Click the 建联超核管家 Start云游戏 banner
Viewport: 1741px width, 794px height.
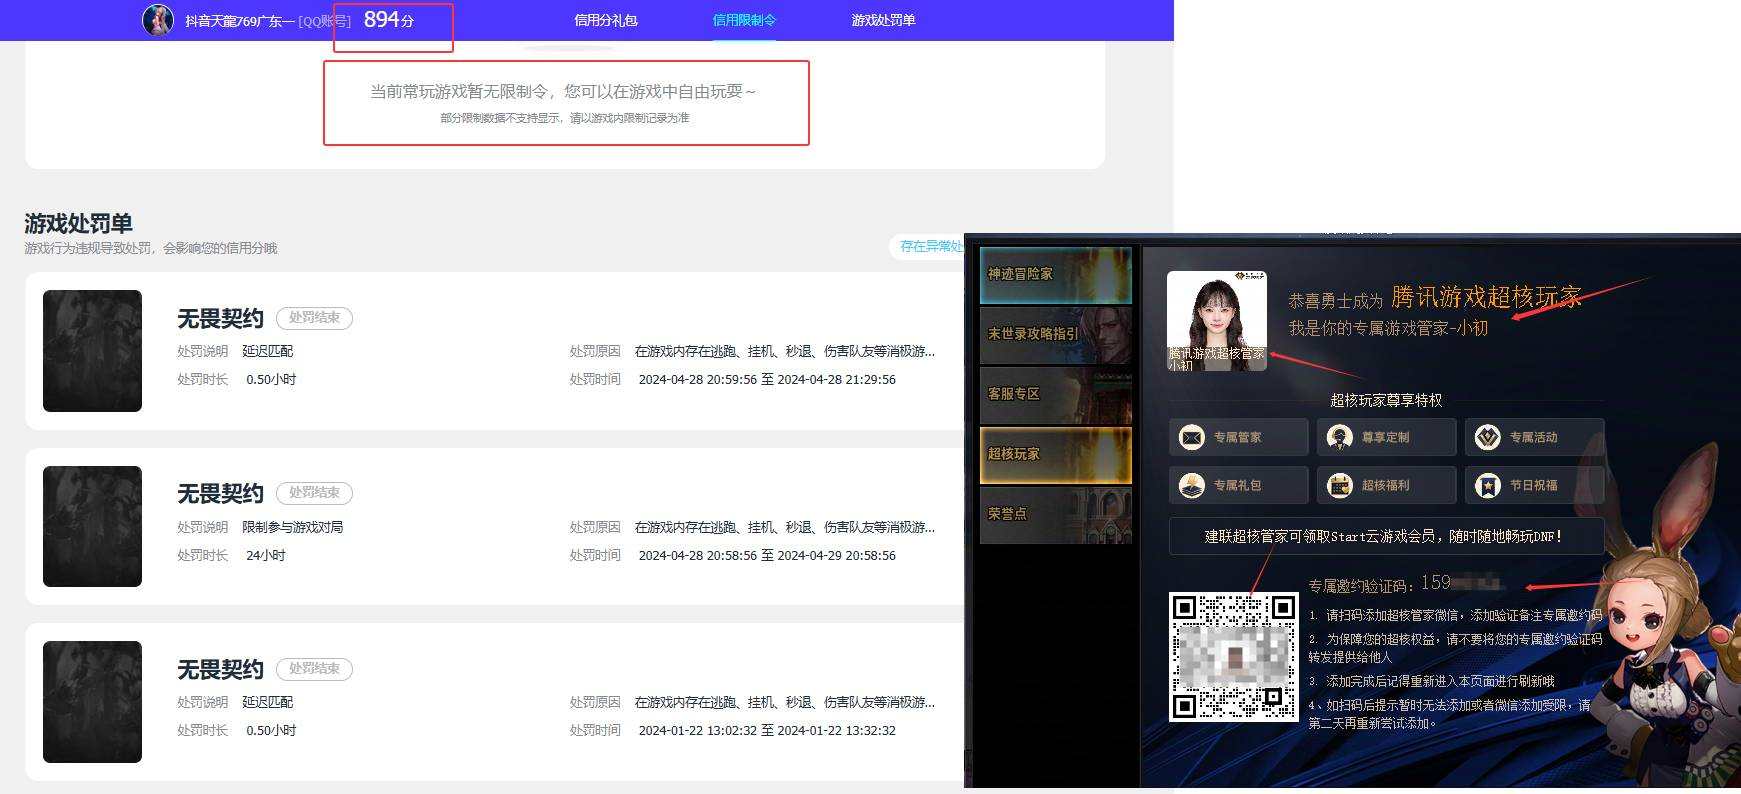pyautogui.click(x=1386, y=536)
